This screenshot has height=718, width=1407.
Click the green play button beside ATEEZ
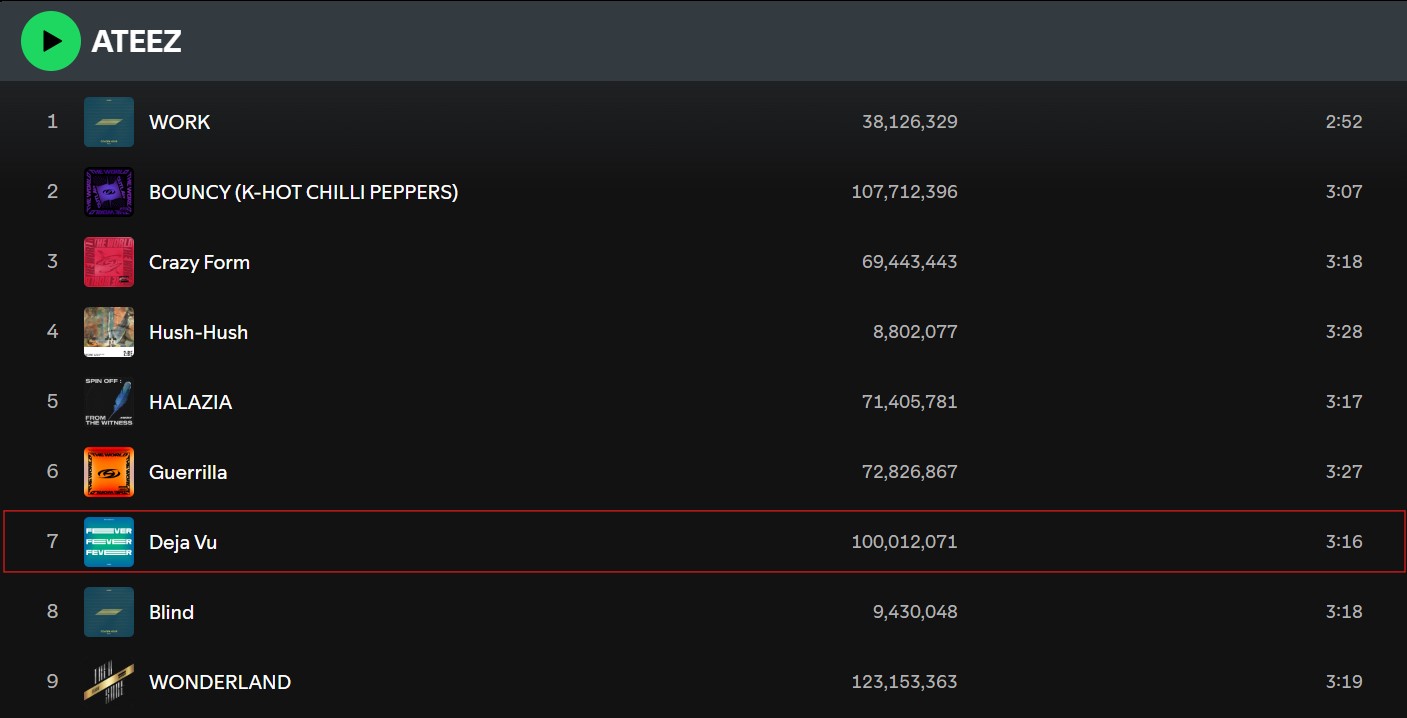tap(50, 41)
